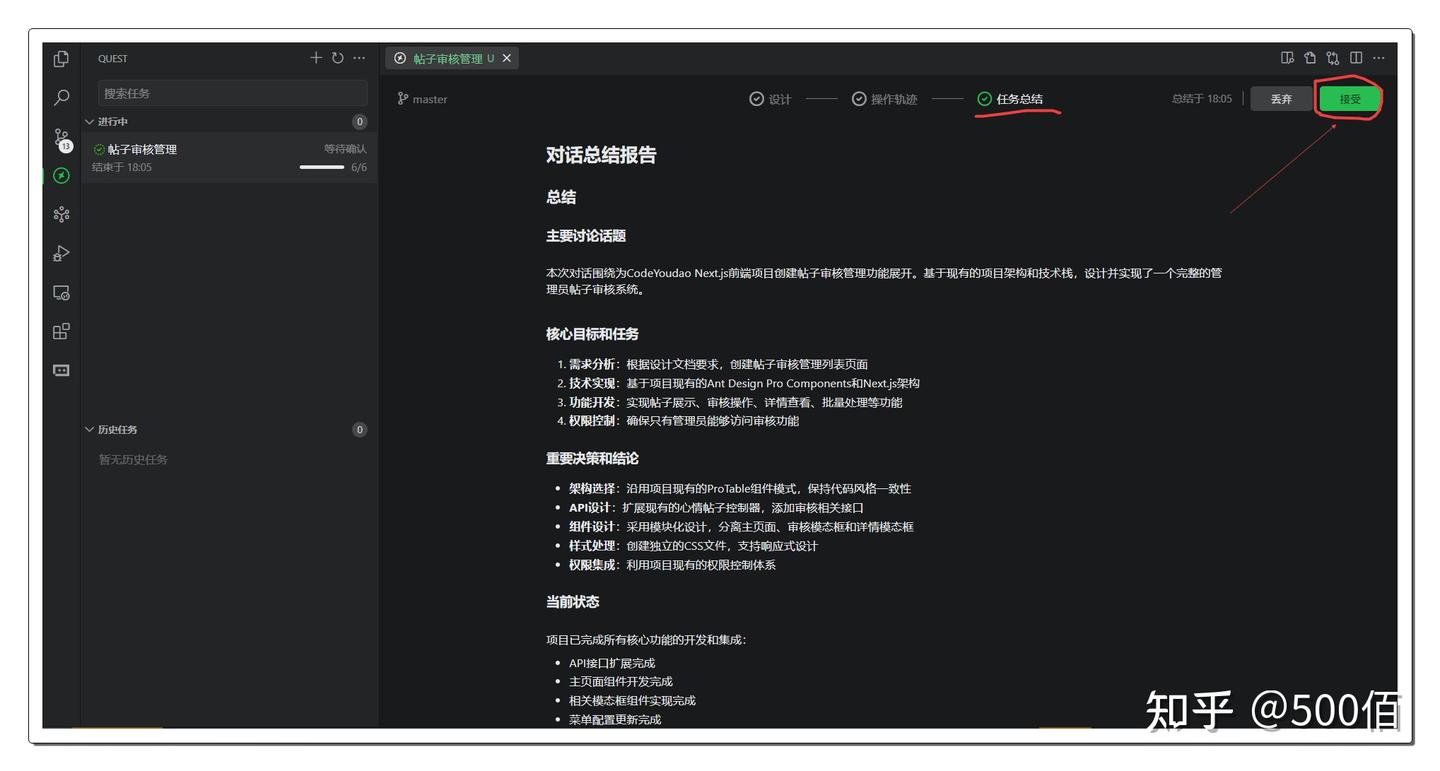The width and height of the screenshot is (1440, 771).
Task: Open the QUEST panel more actions menu
Action: (360, 57)
